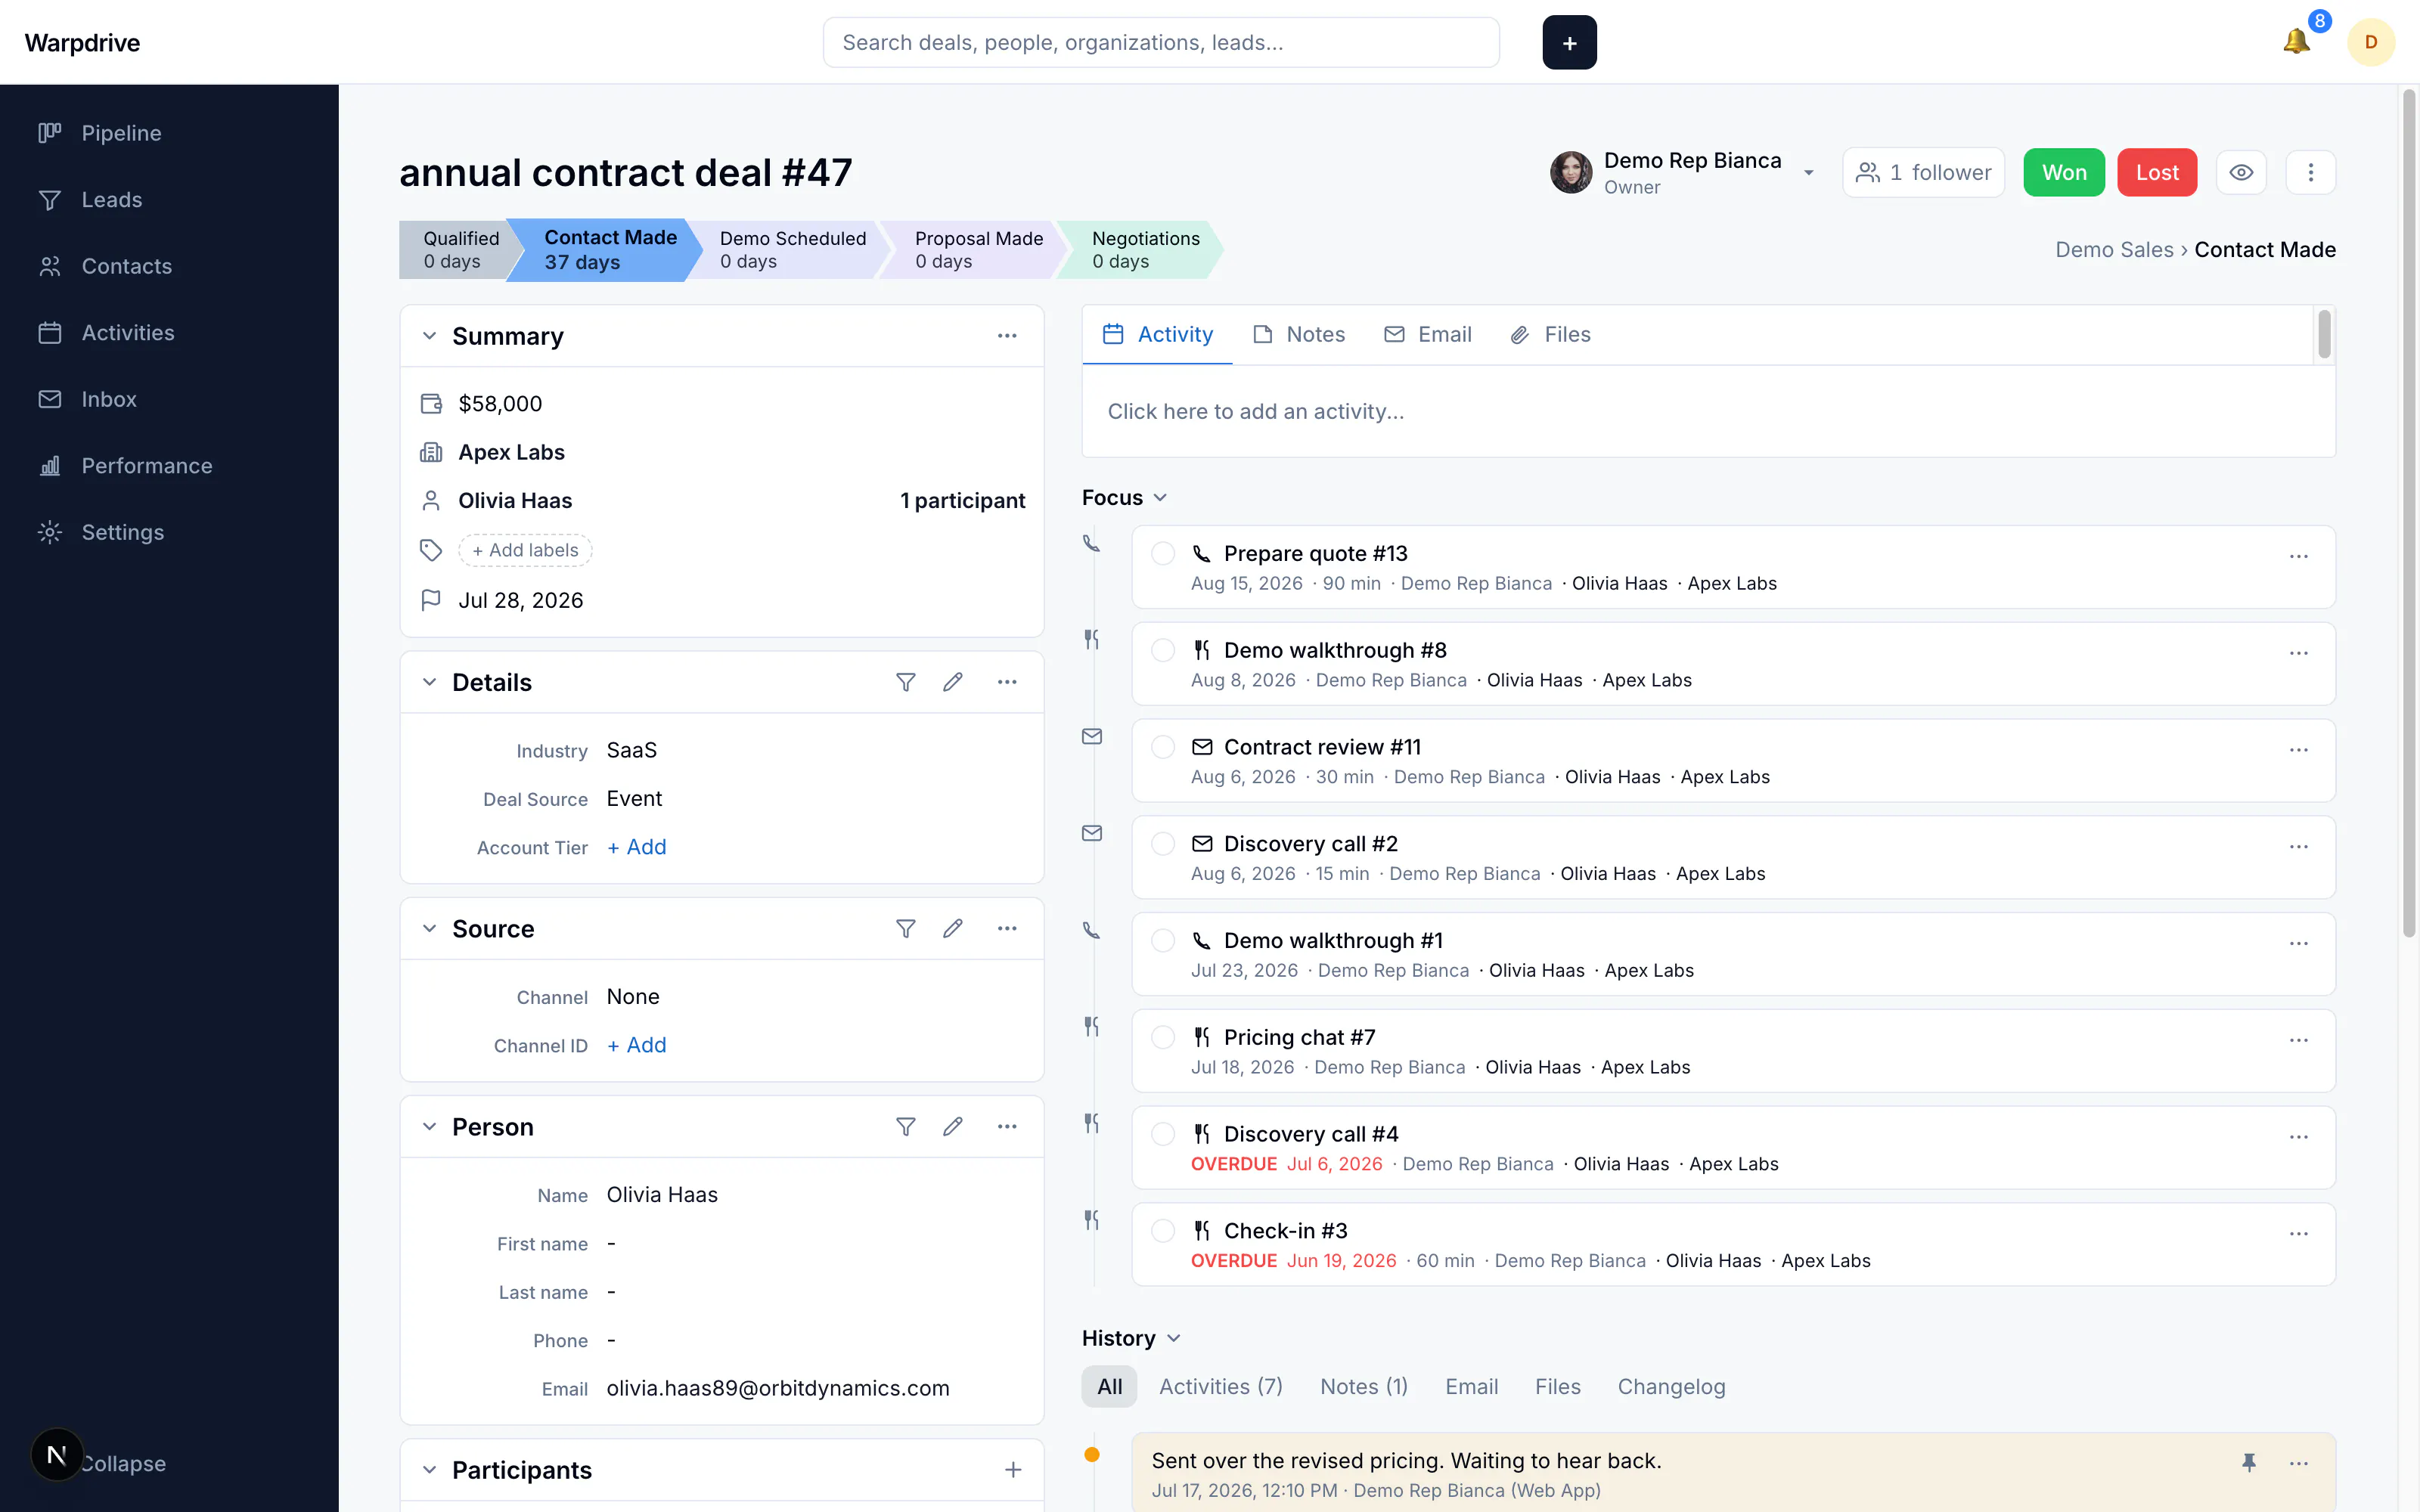Mark deal as Lost

(x=2157, y=173)
